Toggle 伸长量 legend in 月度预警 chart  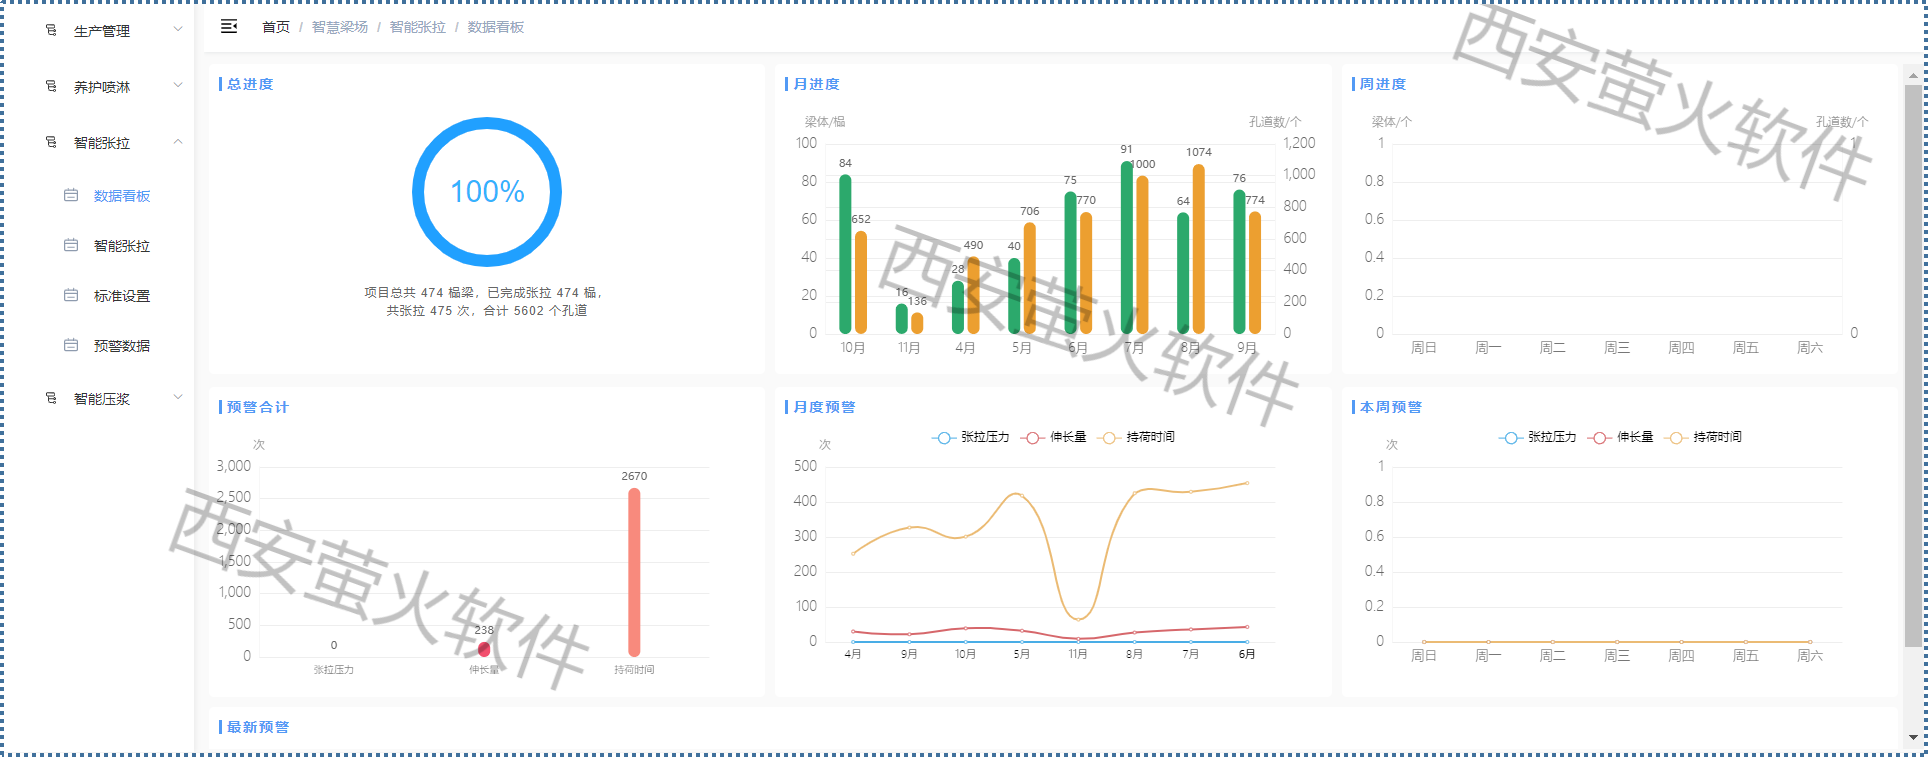coord(1054,437)
